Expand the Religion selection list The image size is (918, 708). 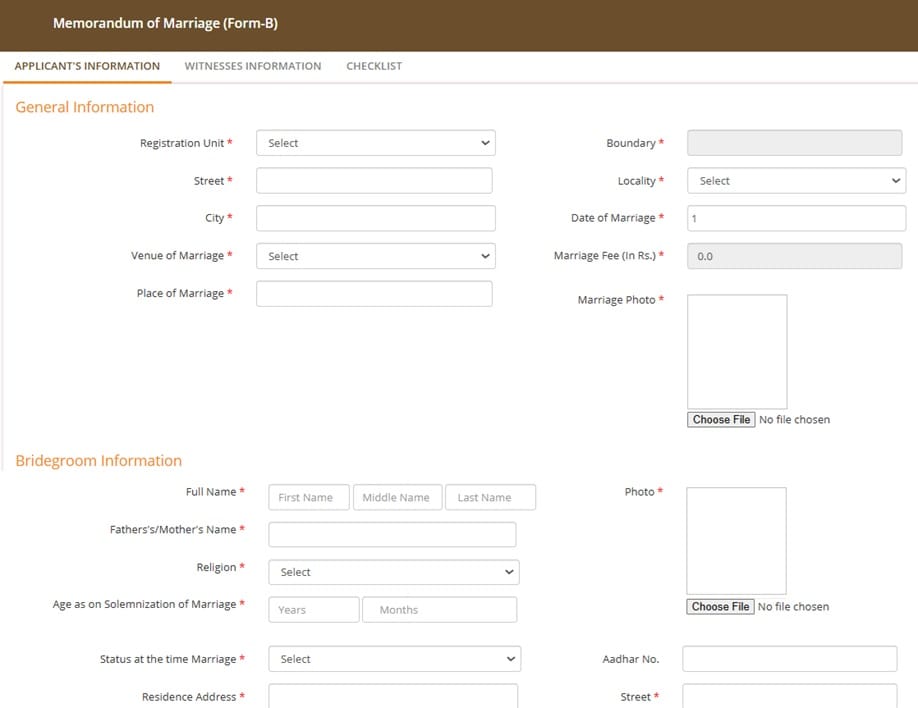coord(393,572)
